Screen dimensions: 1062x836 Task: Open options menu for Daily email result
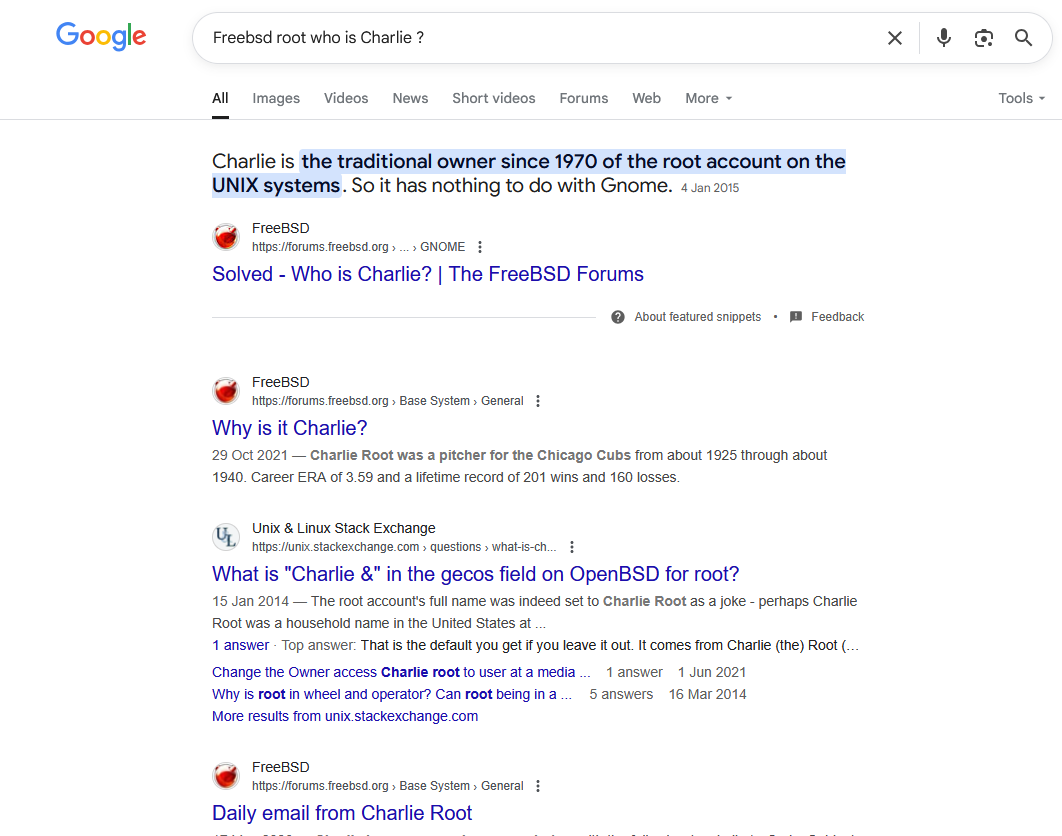click(x=538, y=786)
